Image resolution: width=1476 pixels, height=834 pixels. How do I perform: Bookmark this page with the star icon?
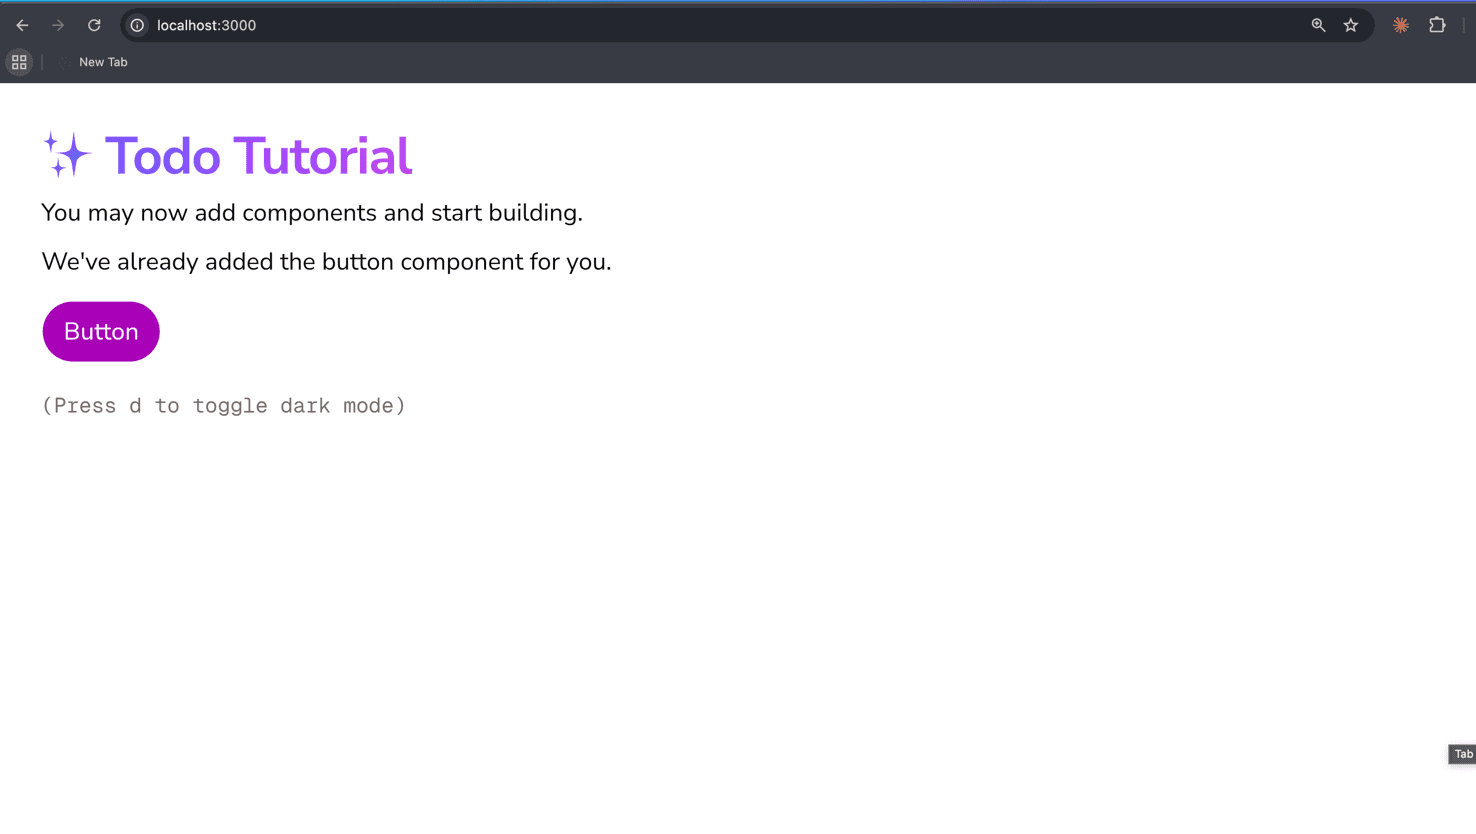(x=1351, y=25)
